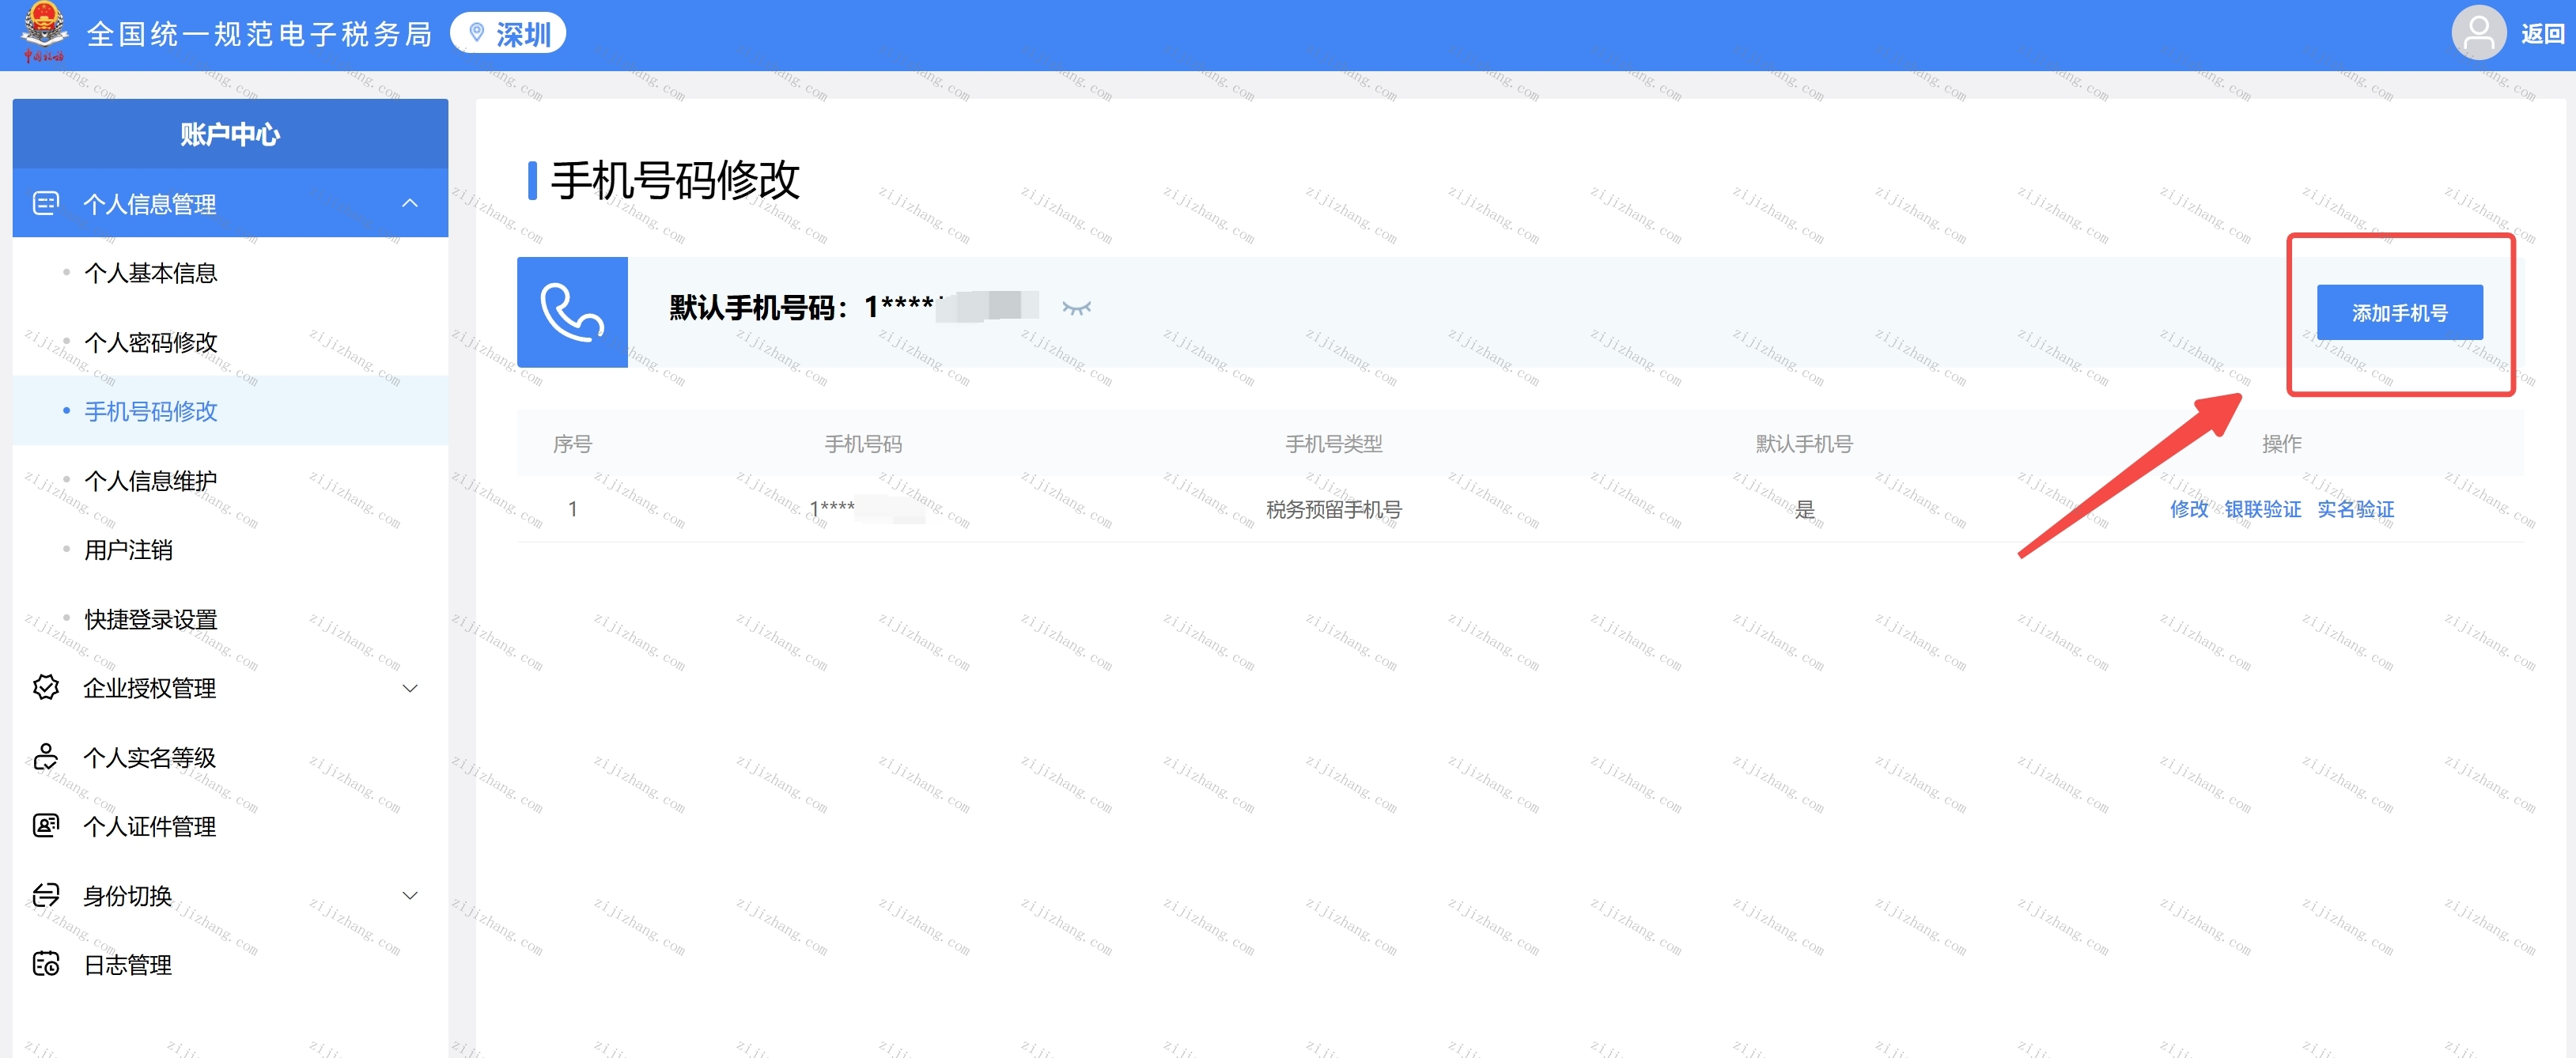Open 个人密码修改 menu item
The height and width of the screenshot is (1058, 2576).
tap(230, 342)
